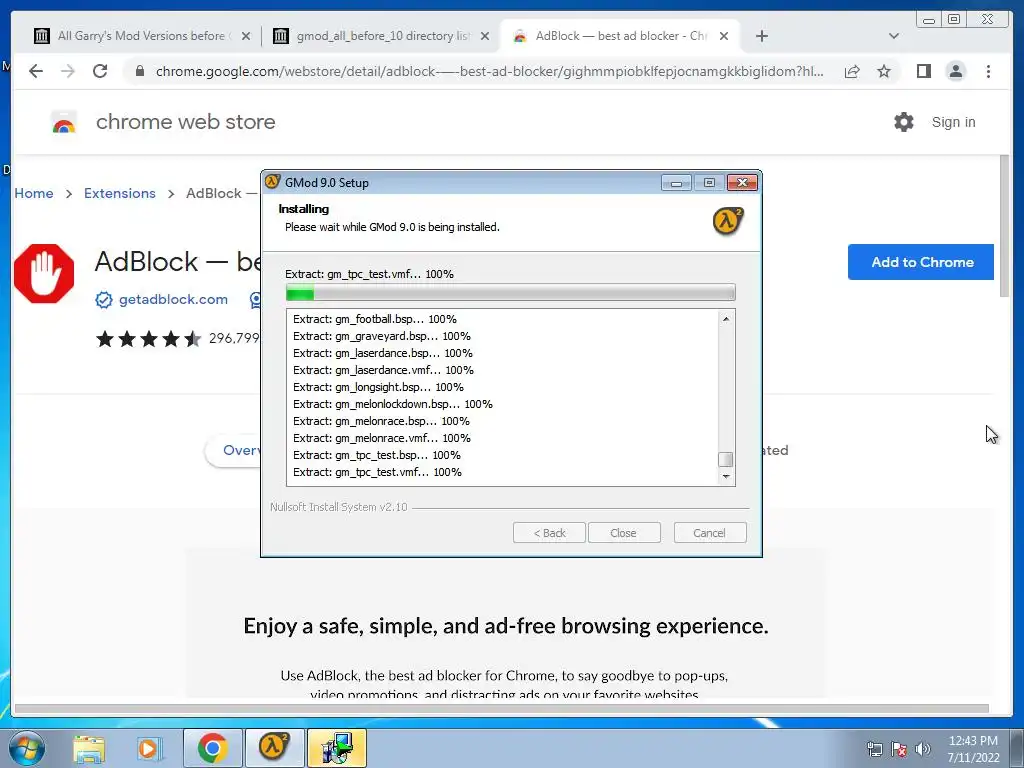
Task: Click the network tray icon
Action: tap(874, 749)
